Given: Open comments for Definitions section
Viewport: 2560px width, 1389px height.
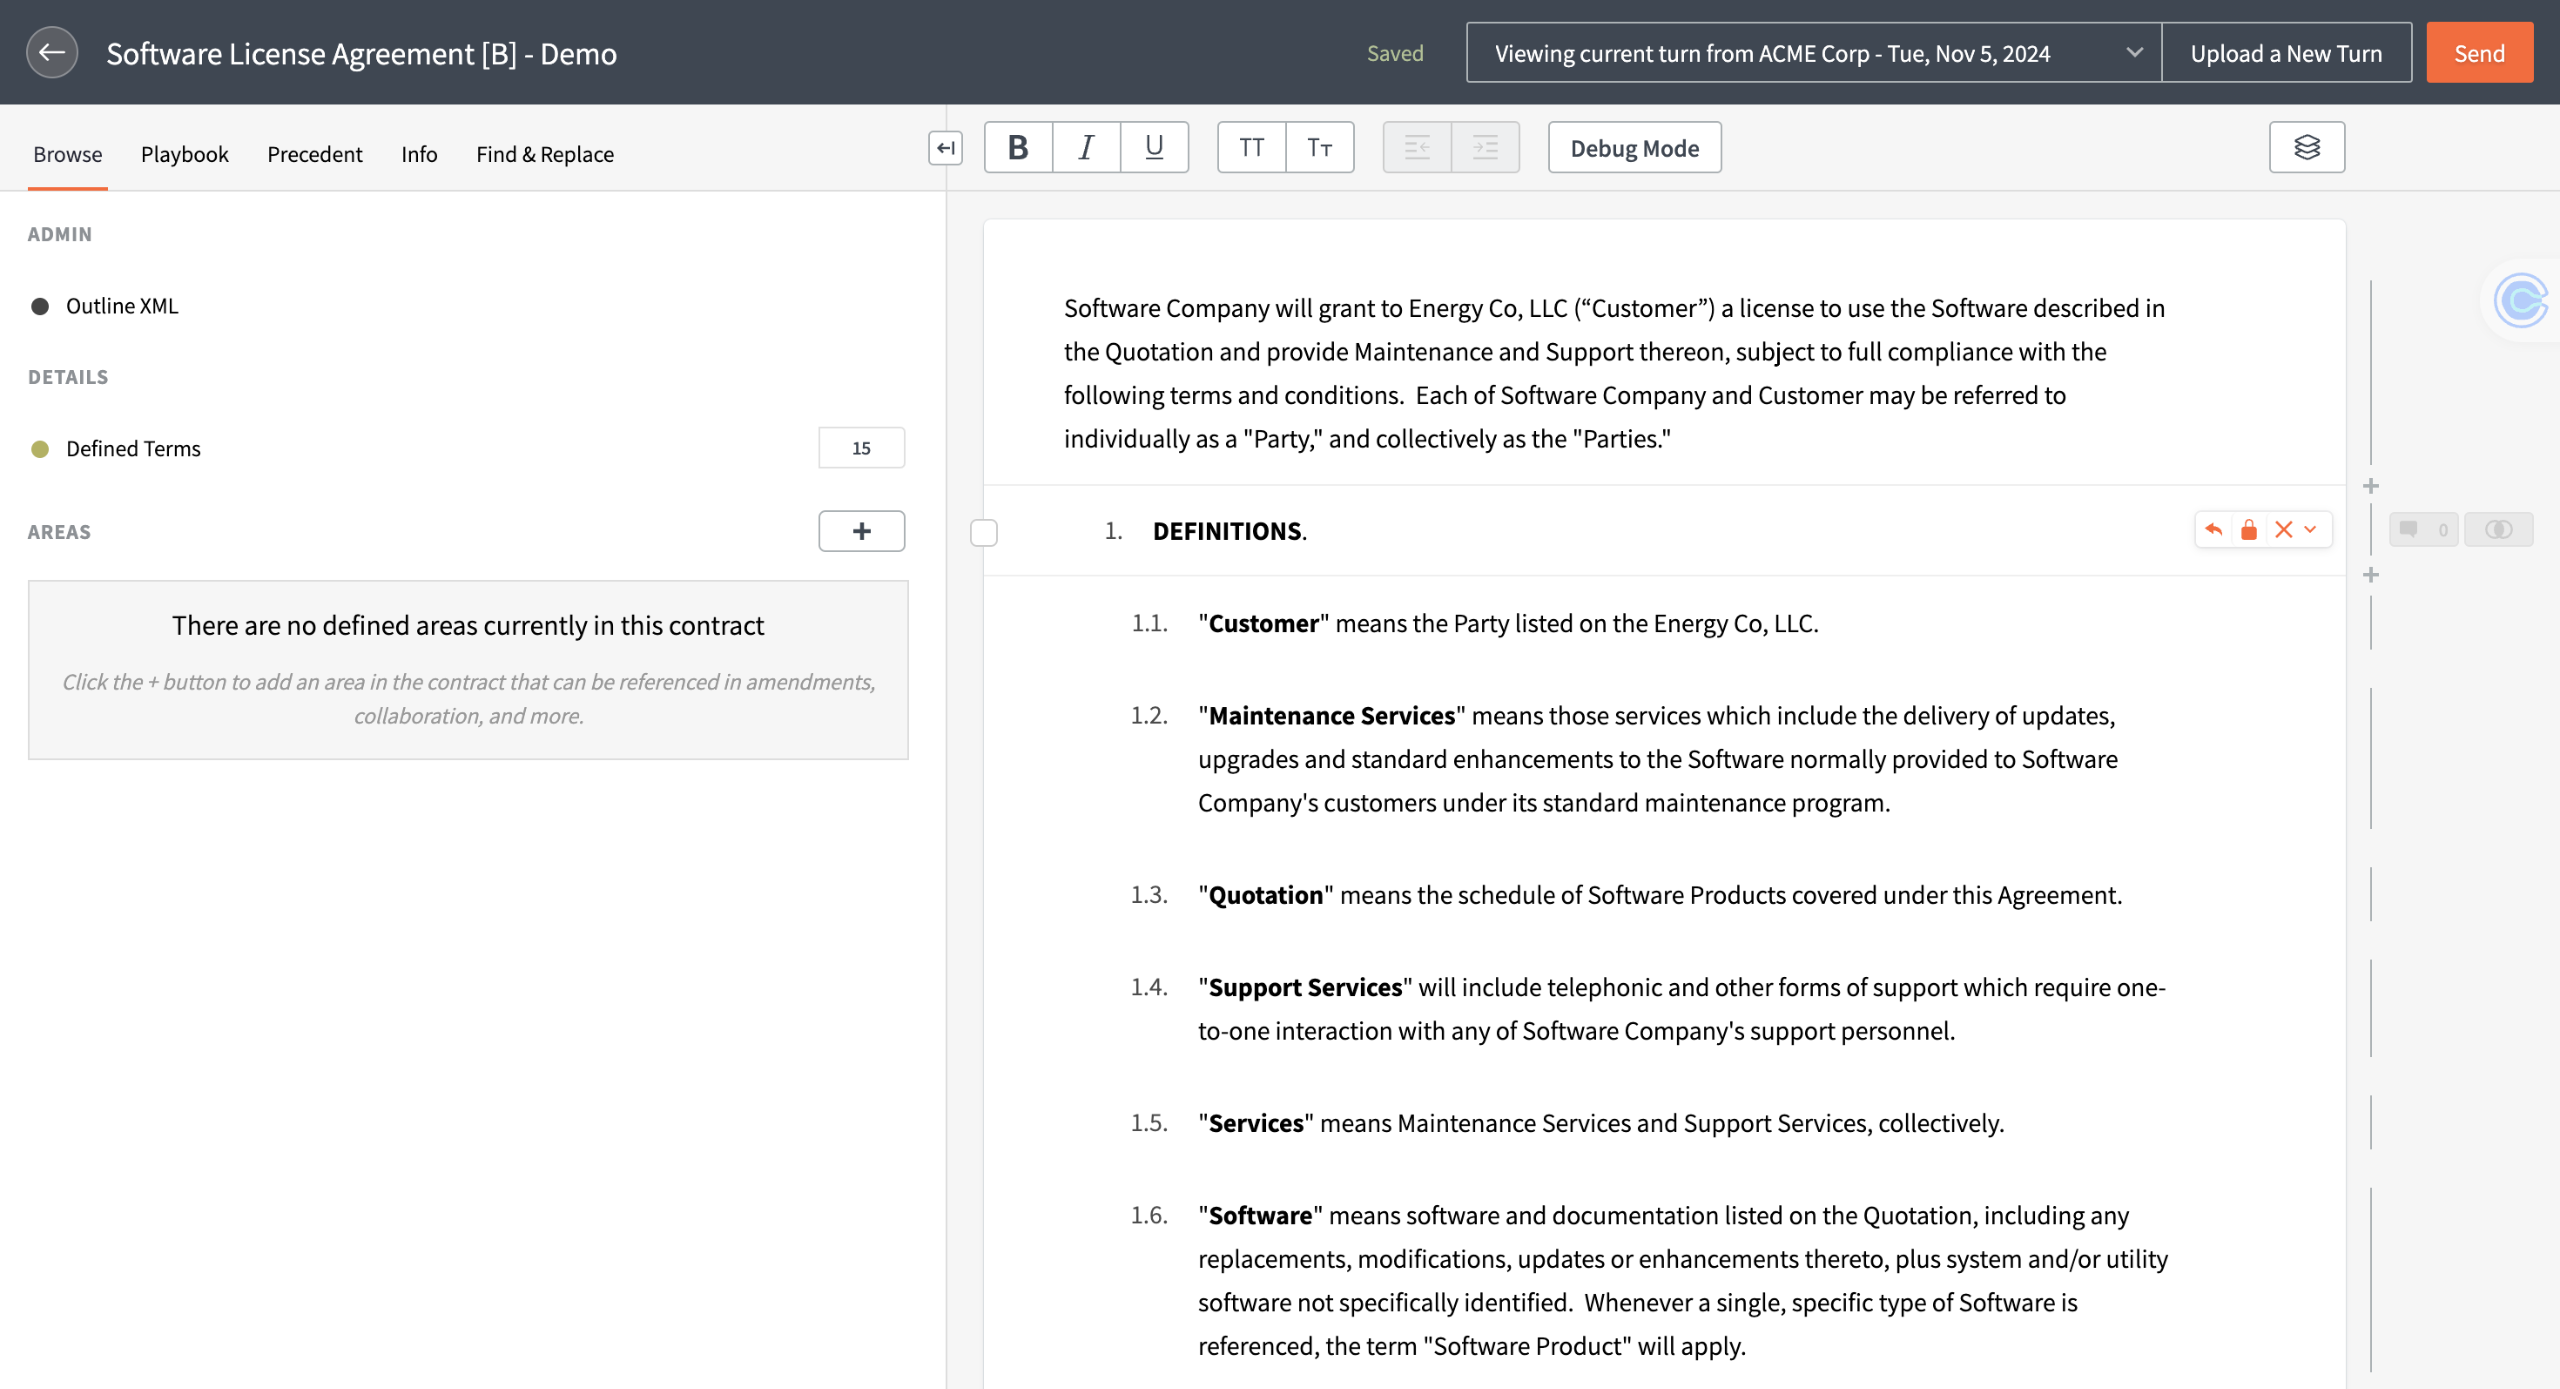Looking at the screenshot, I should coord(2422,530).
